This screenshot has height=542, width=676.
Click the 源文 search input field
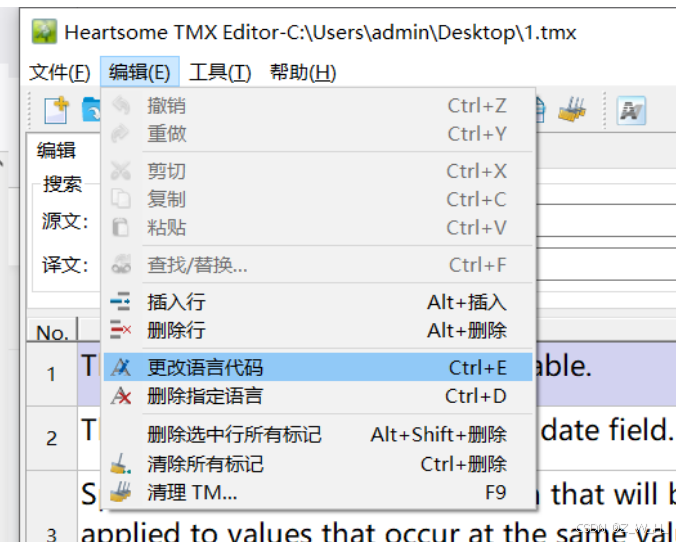pyautogui.click(x=606, y=220)
